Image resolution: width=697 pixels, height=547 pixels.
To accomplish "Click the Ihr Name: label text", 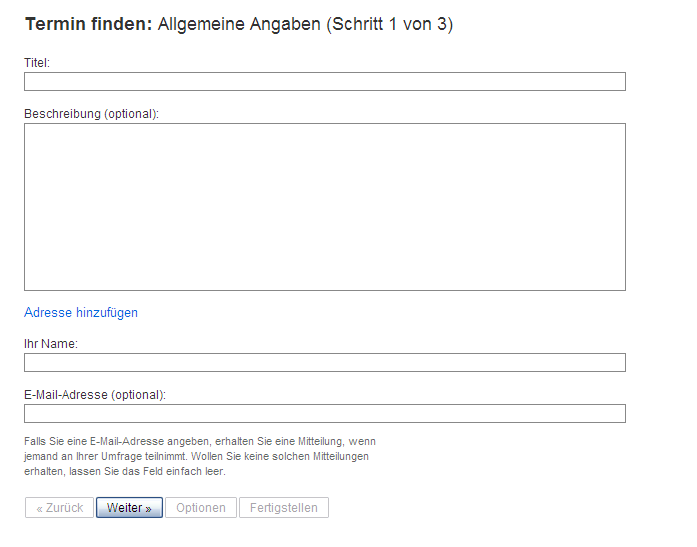I will 51,344.
